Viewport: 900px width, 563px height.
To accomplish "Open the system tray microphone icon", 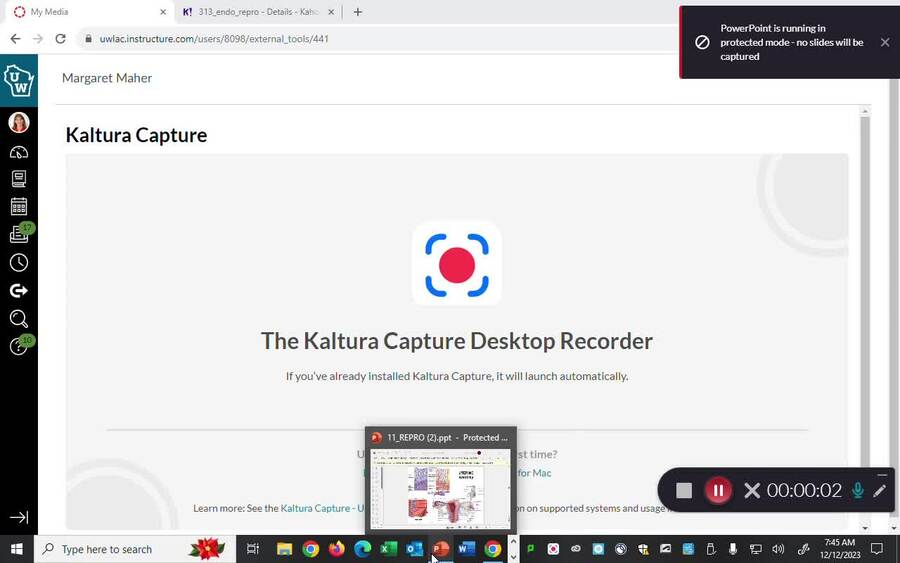I will click(732, 549).
